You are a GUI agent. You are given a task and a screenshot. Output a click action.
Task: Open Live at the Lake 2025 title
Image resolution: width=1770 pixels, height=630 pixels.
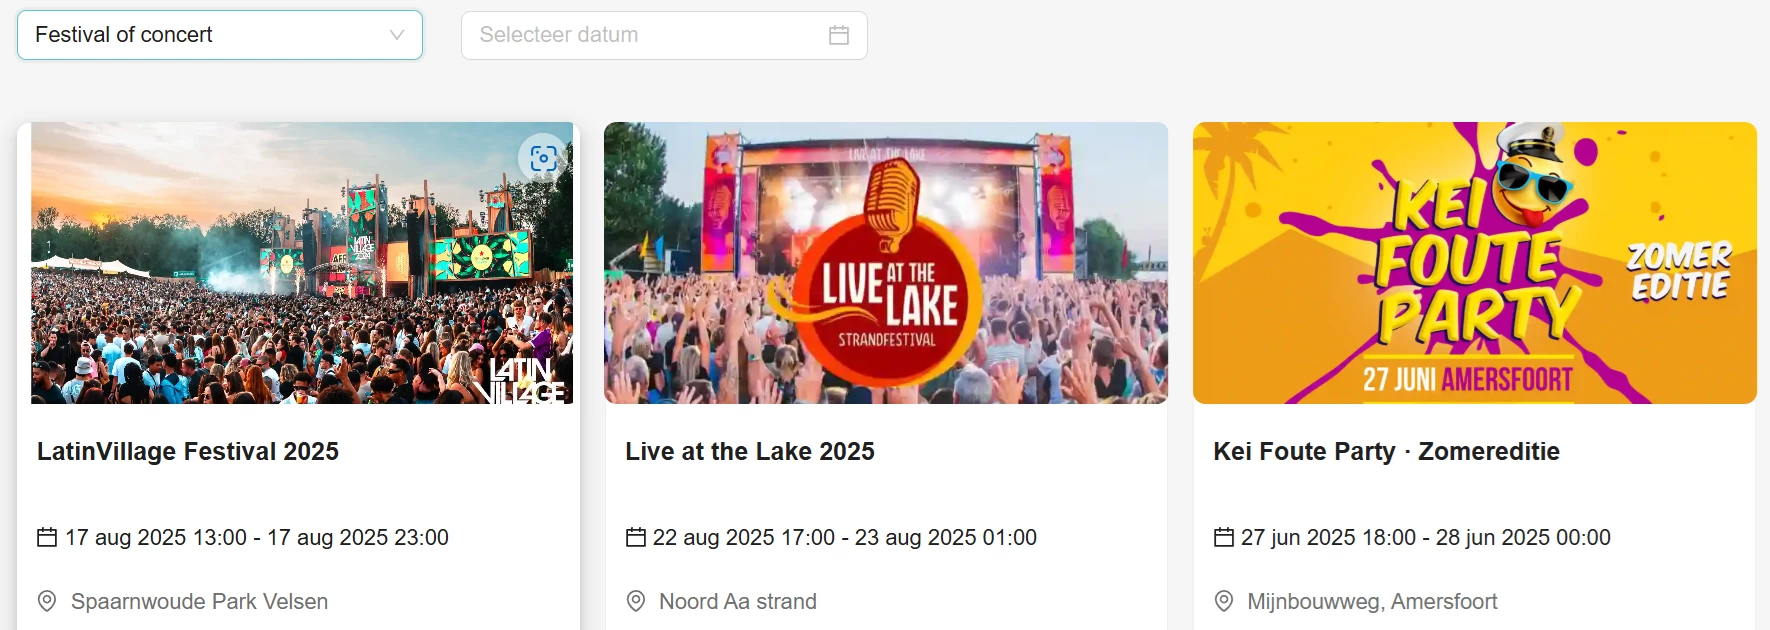click(x=750, y=451)
